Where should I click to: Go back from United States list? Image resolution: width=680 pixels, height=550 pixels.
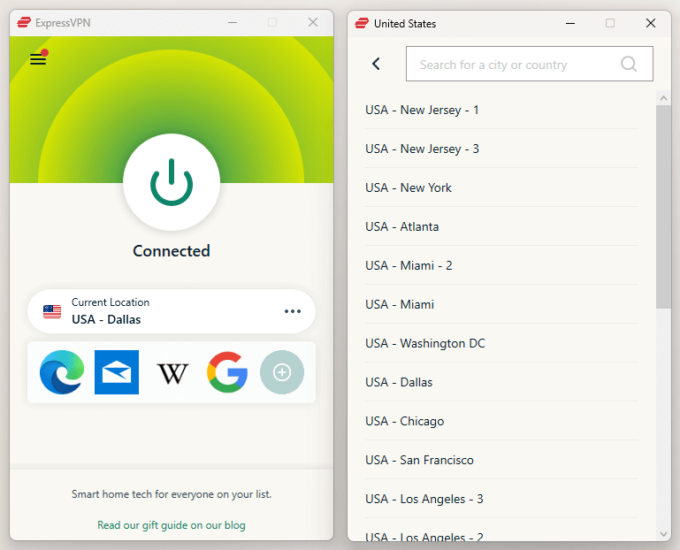click(x=376, y=64)
